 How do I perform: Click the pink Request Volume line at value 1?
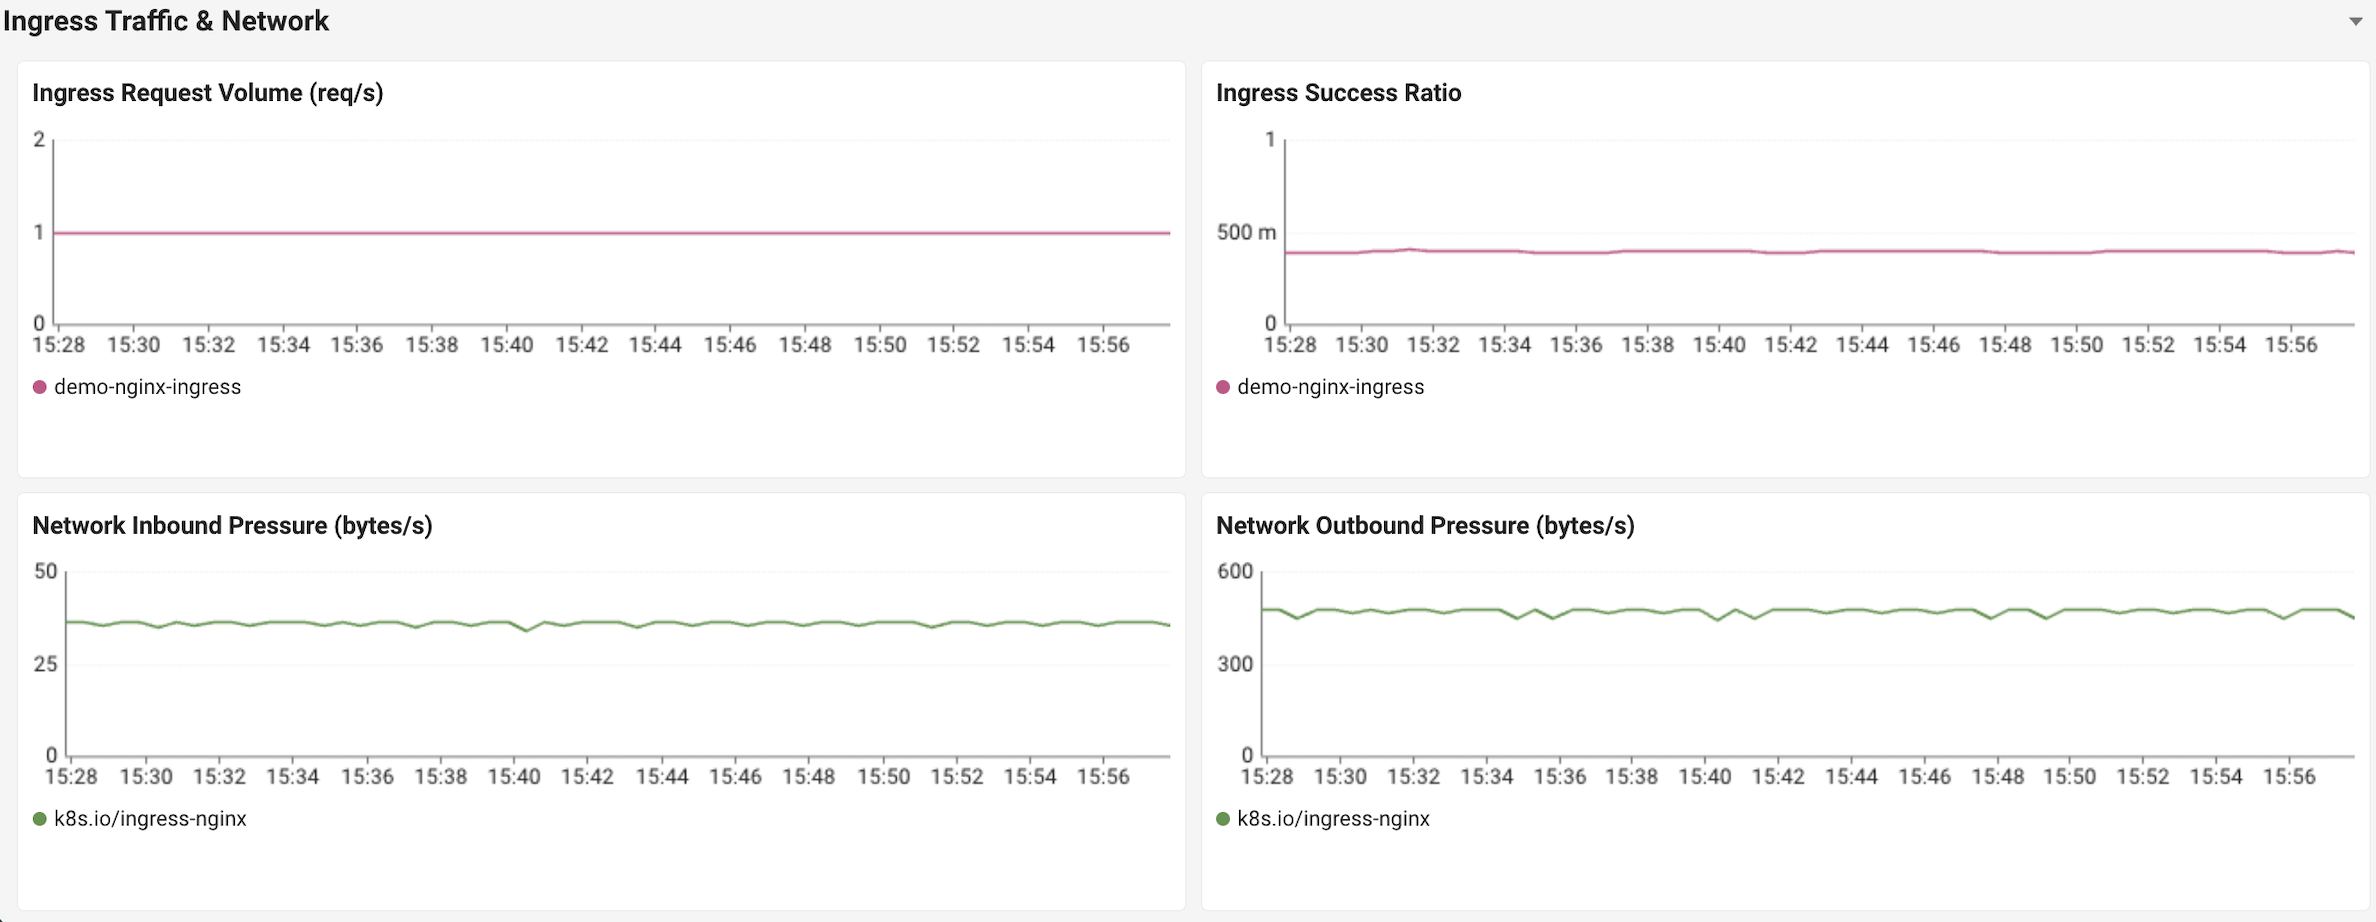pyautogui.click(x=611, y=233)
